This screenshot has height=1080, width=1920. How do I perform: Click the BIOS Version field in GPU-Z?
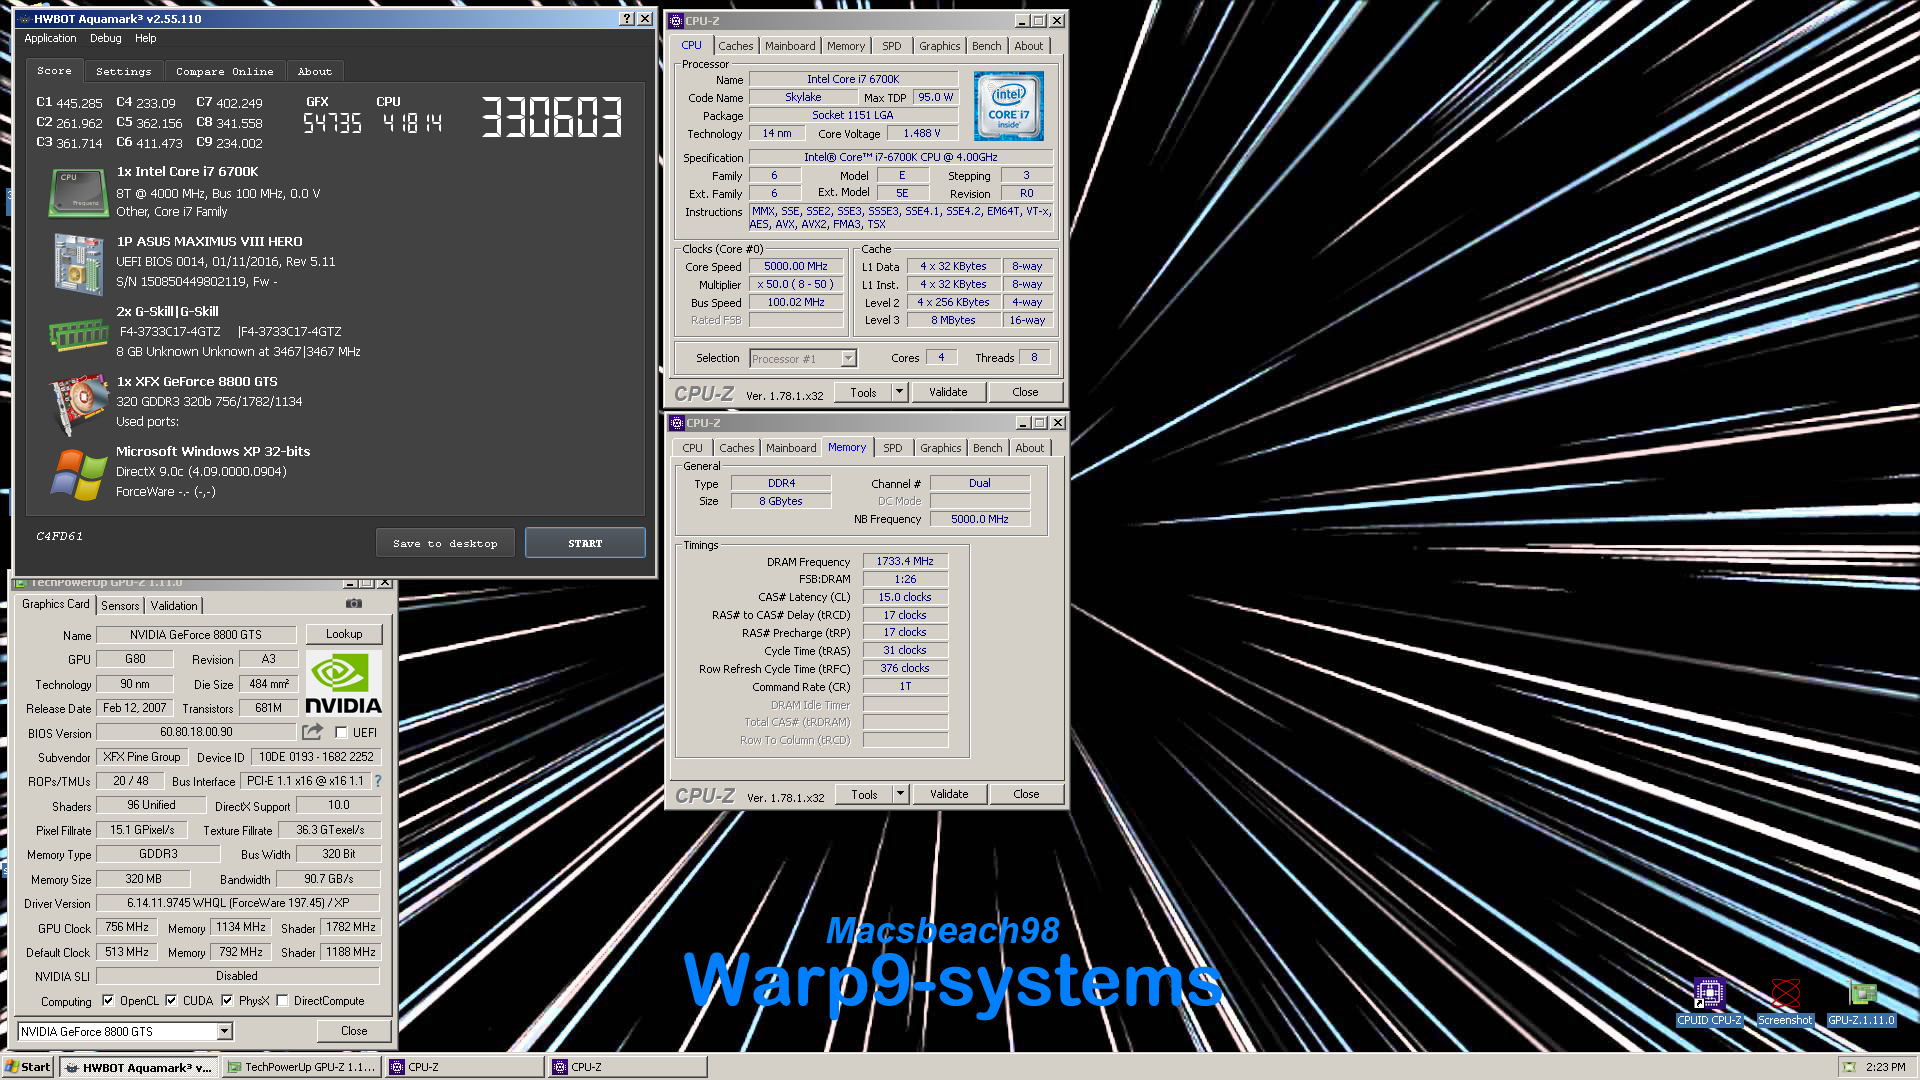(196, 733)
